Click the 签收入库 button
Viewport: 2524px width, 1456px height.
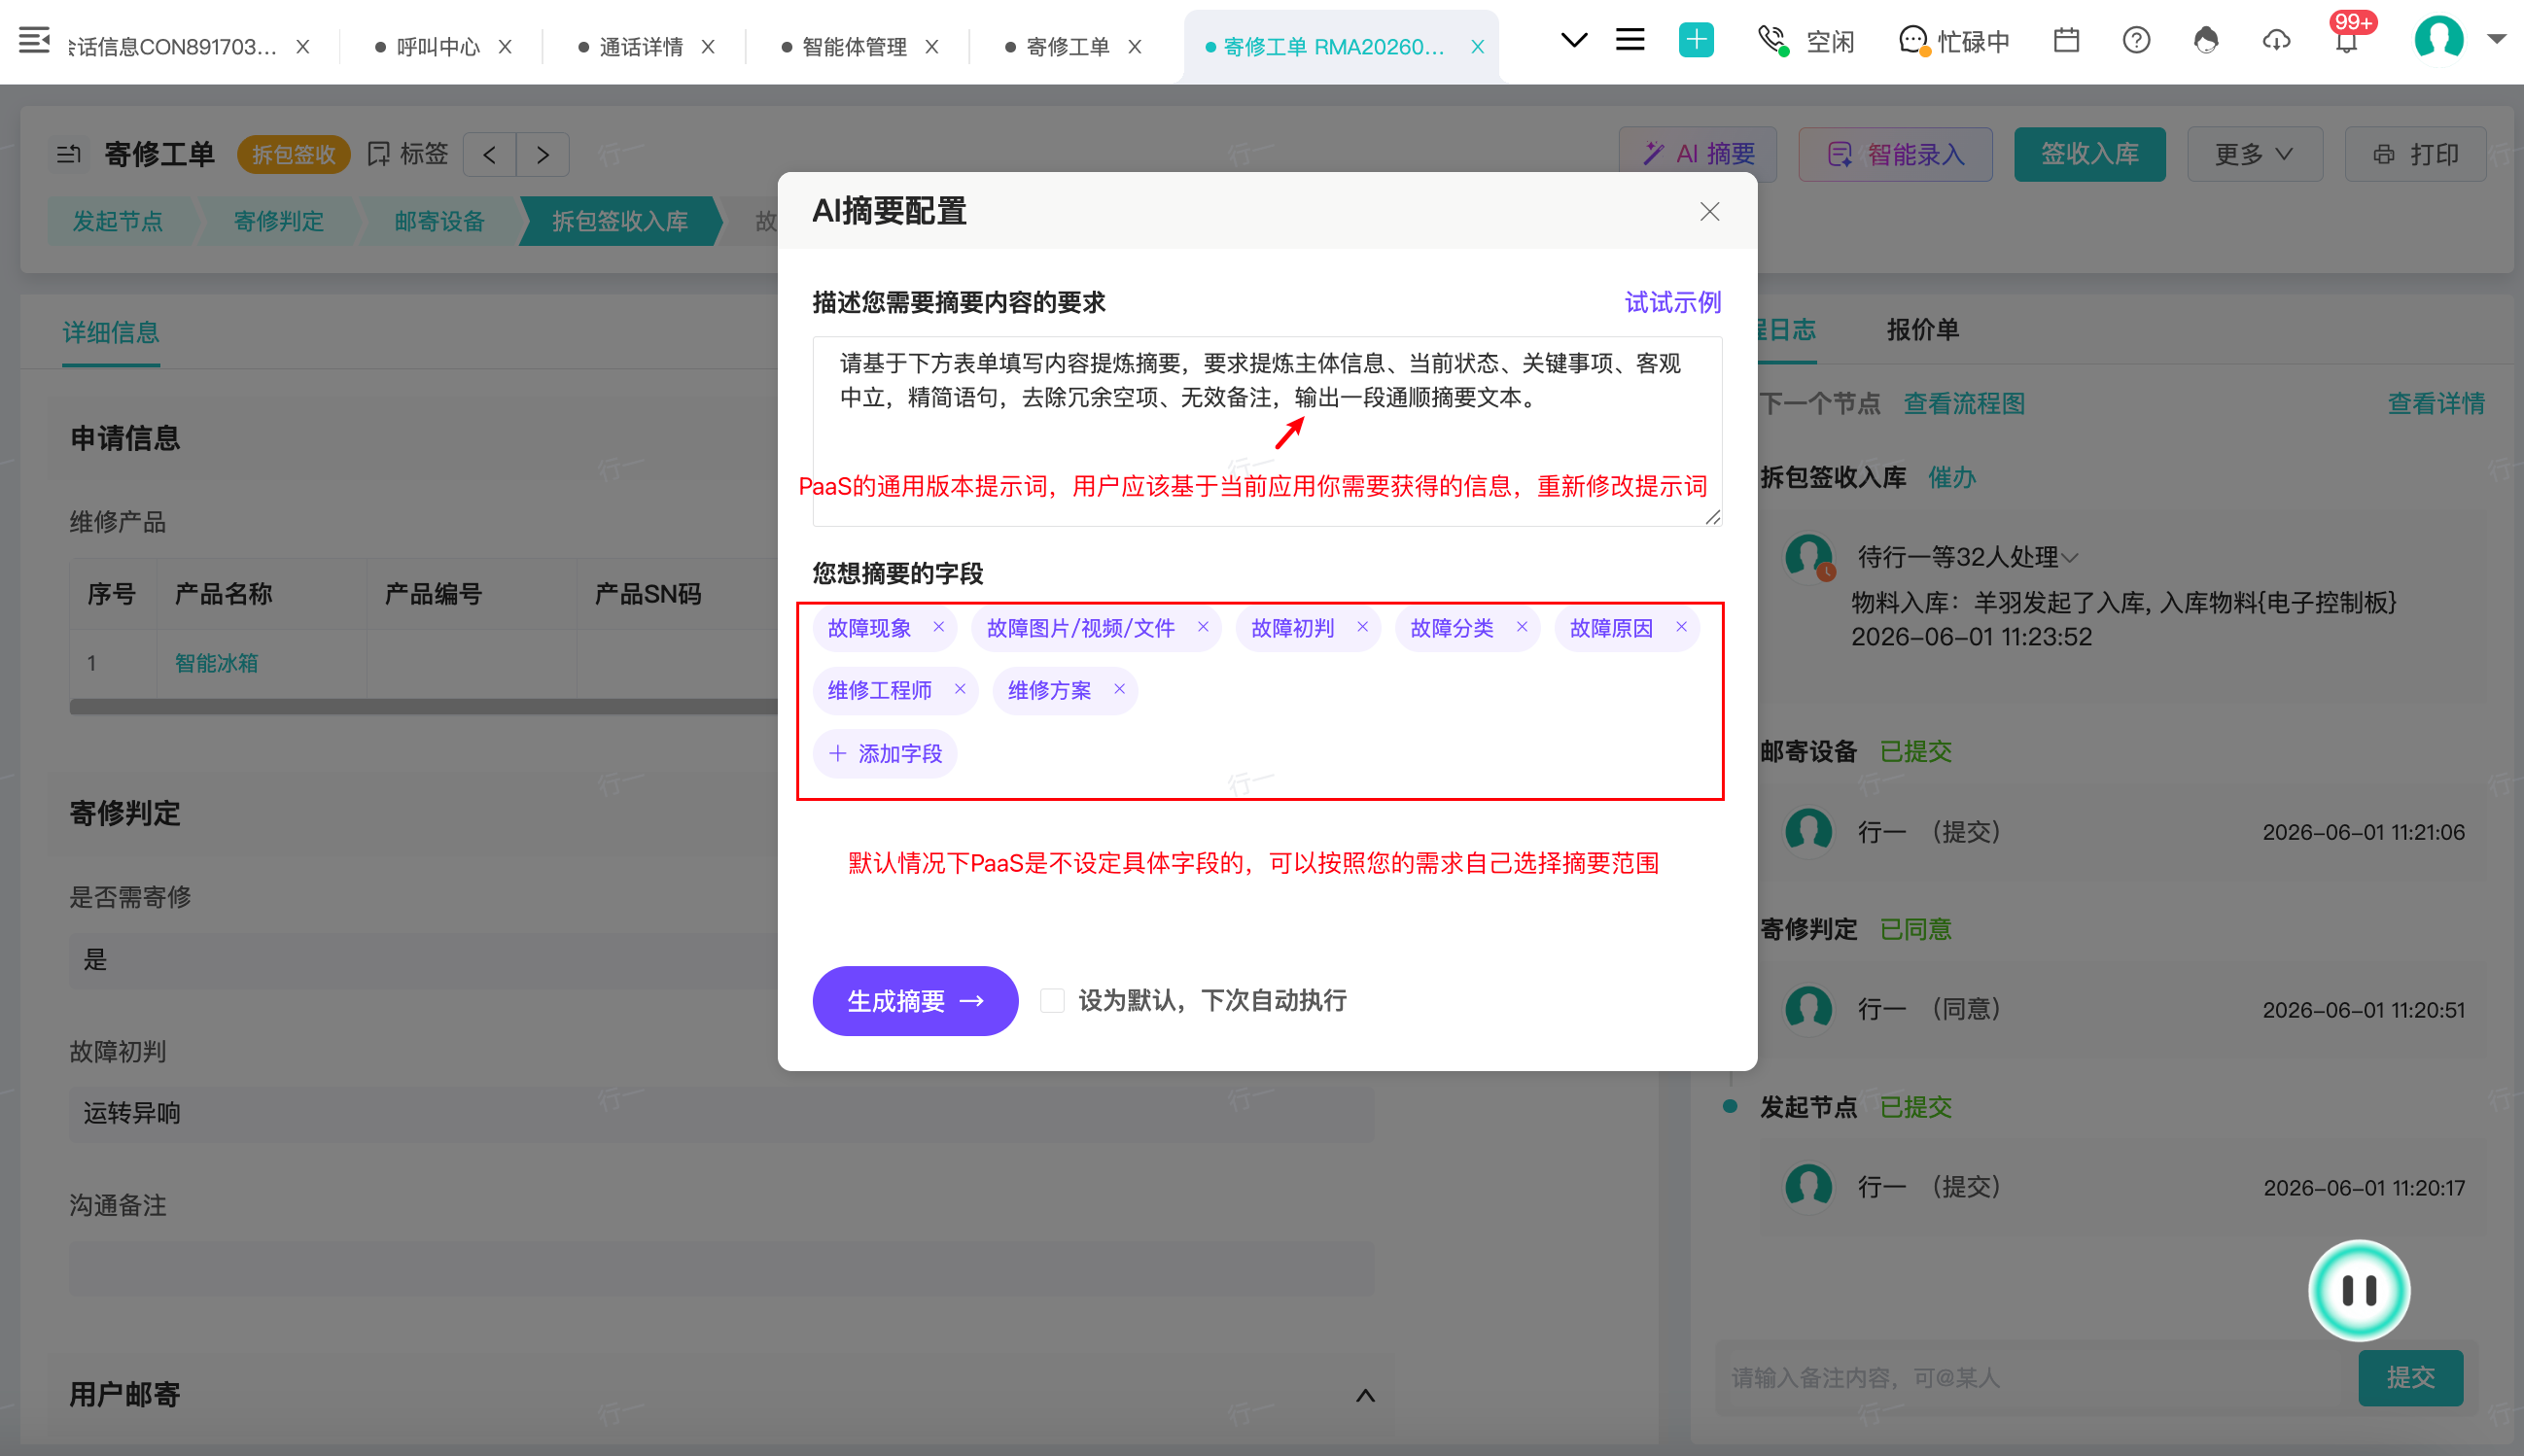point(2089,154)
